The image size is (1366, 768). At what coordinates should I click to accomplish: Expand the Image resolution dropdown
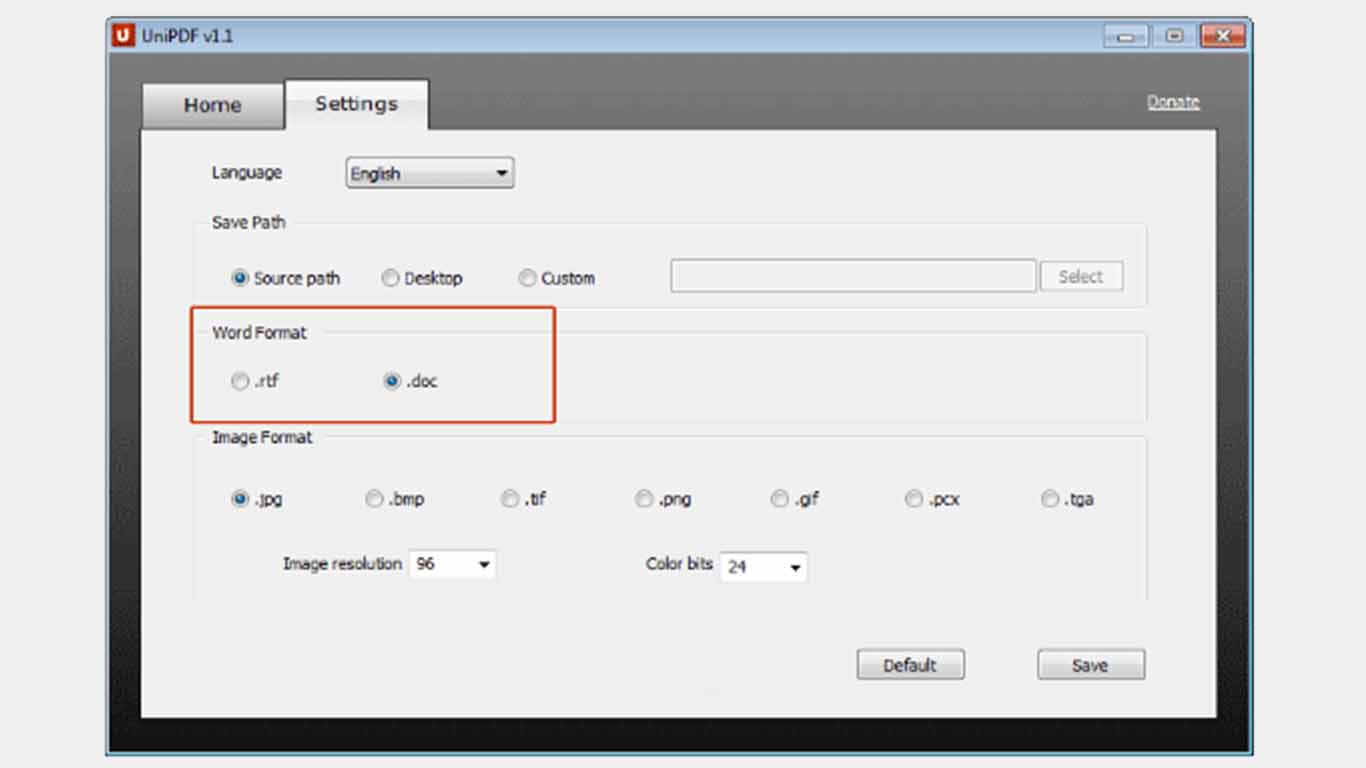452,564
